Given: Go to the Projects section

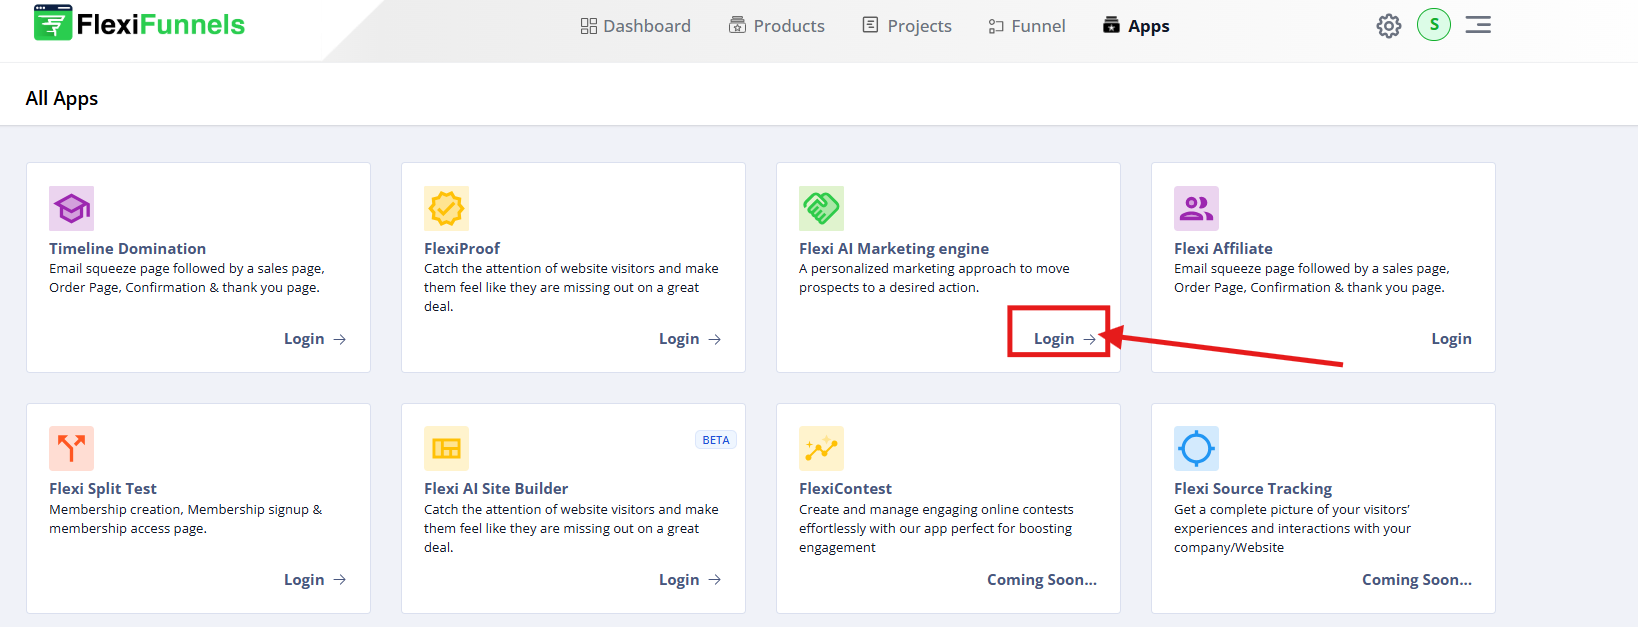Looking at the screenshot, I should pyautogui.click(x=907, y=26).
